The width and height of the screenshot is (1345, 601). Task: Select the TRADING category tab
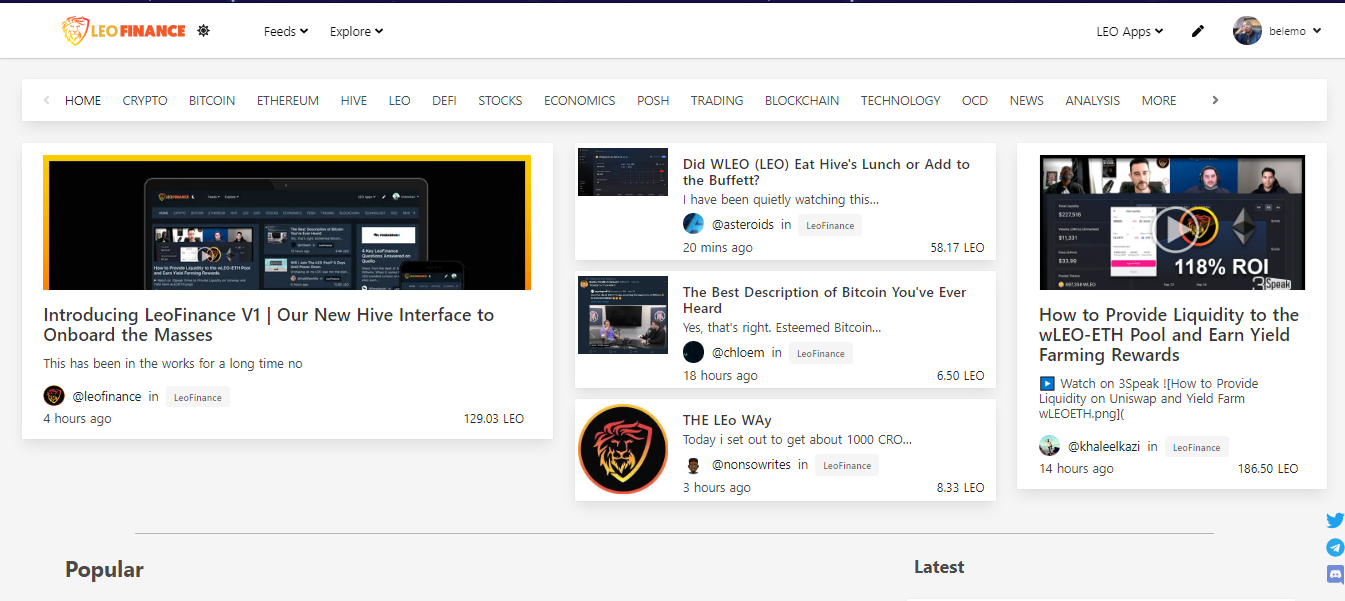(717, 100)
